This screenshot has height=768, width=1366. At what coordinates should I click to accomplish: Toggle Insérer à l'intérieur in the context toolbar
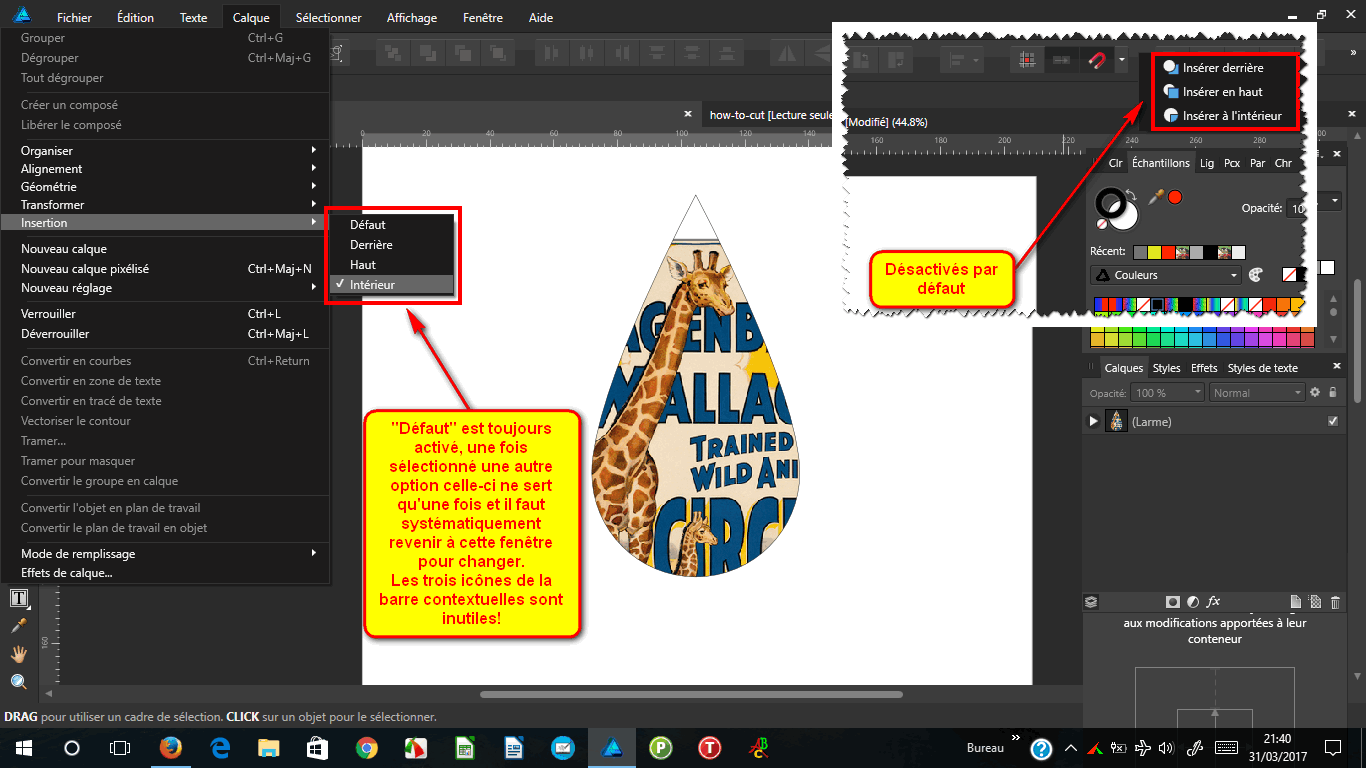coord(1223,116)
